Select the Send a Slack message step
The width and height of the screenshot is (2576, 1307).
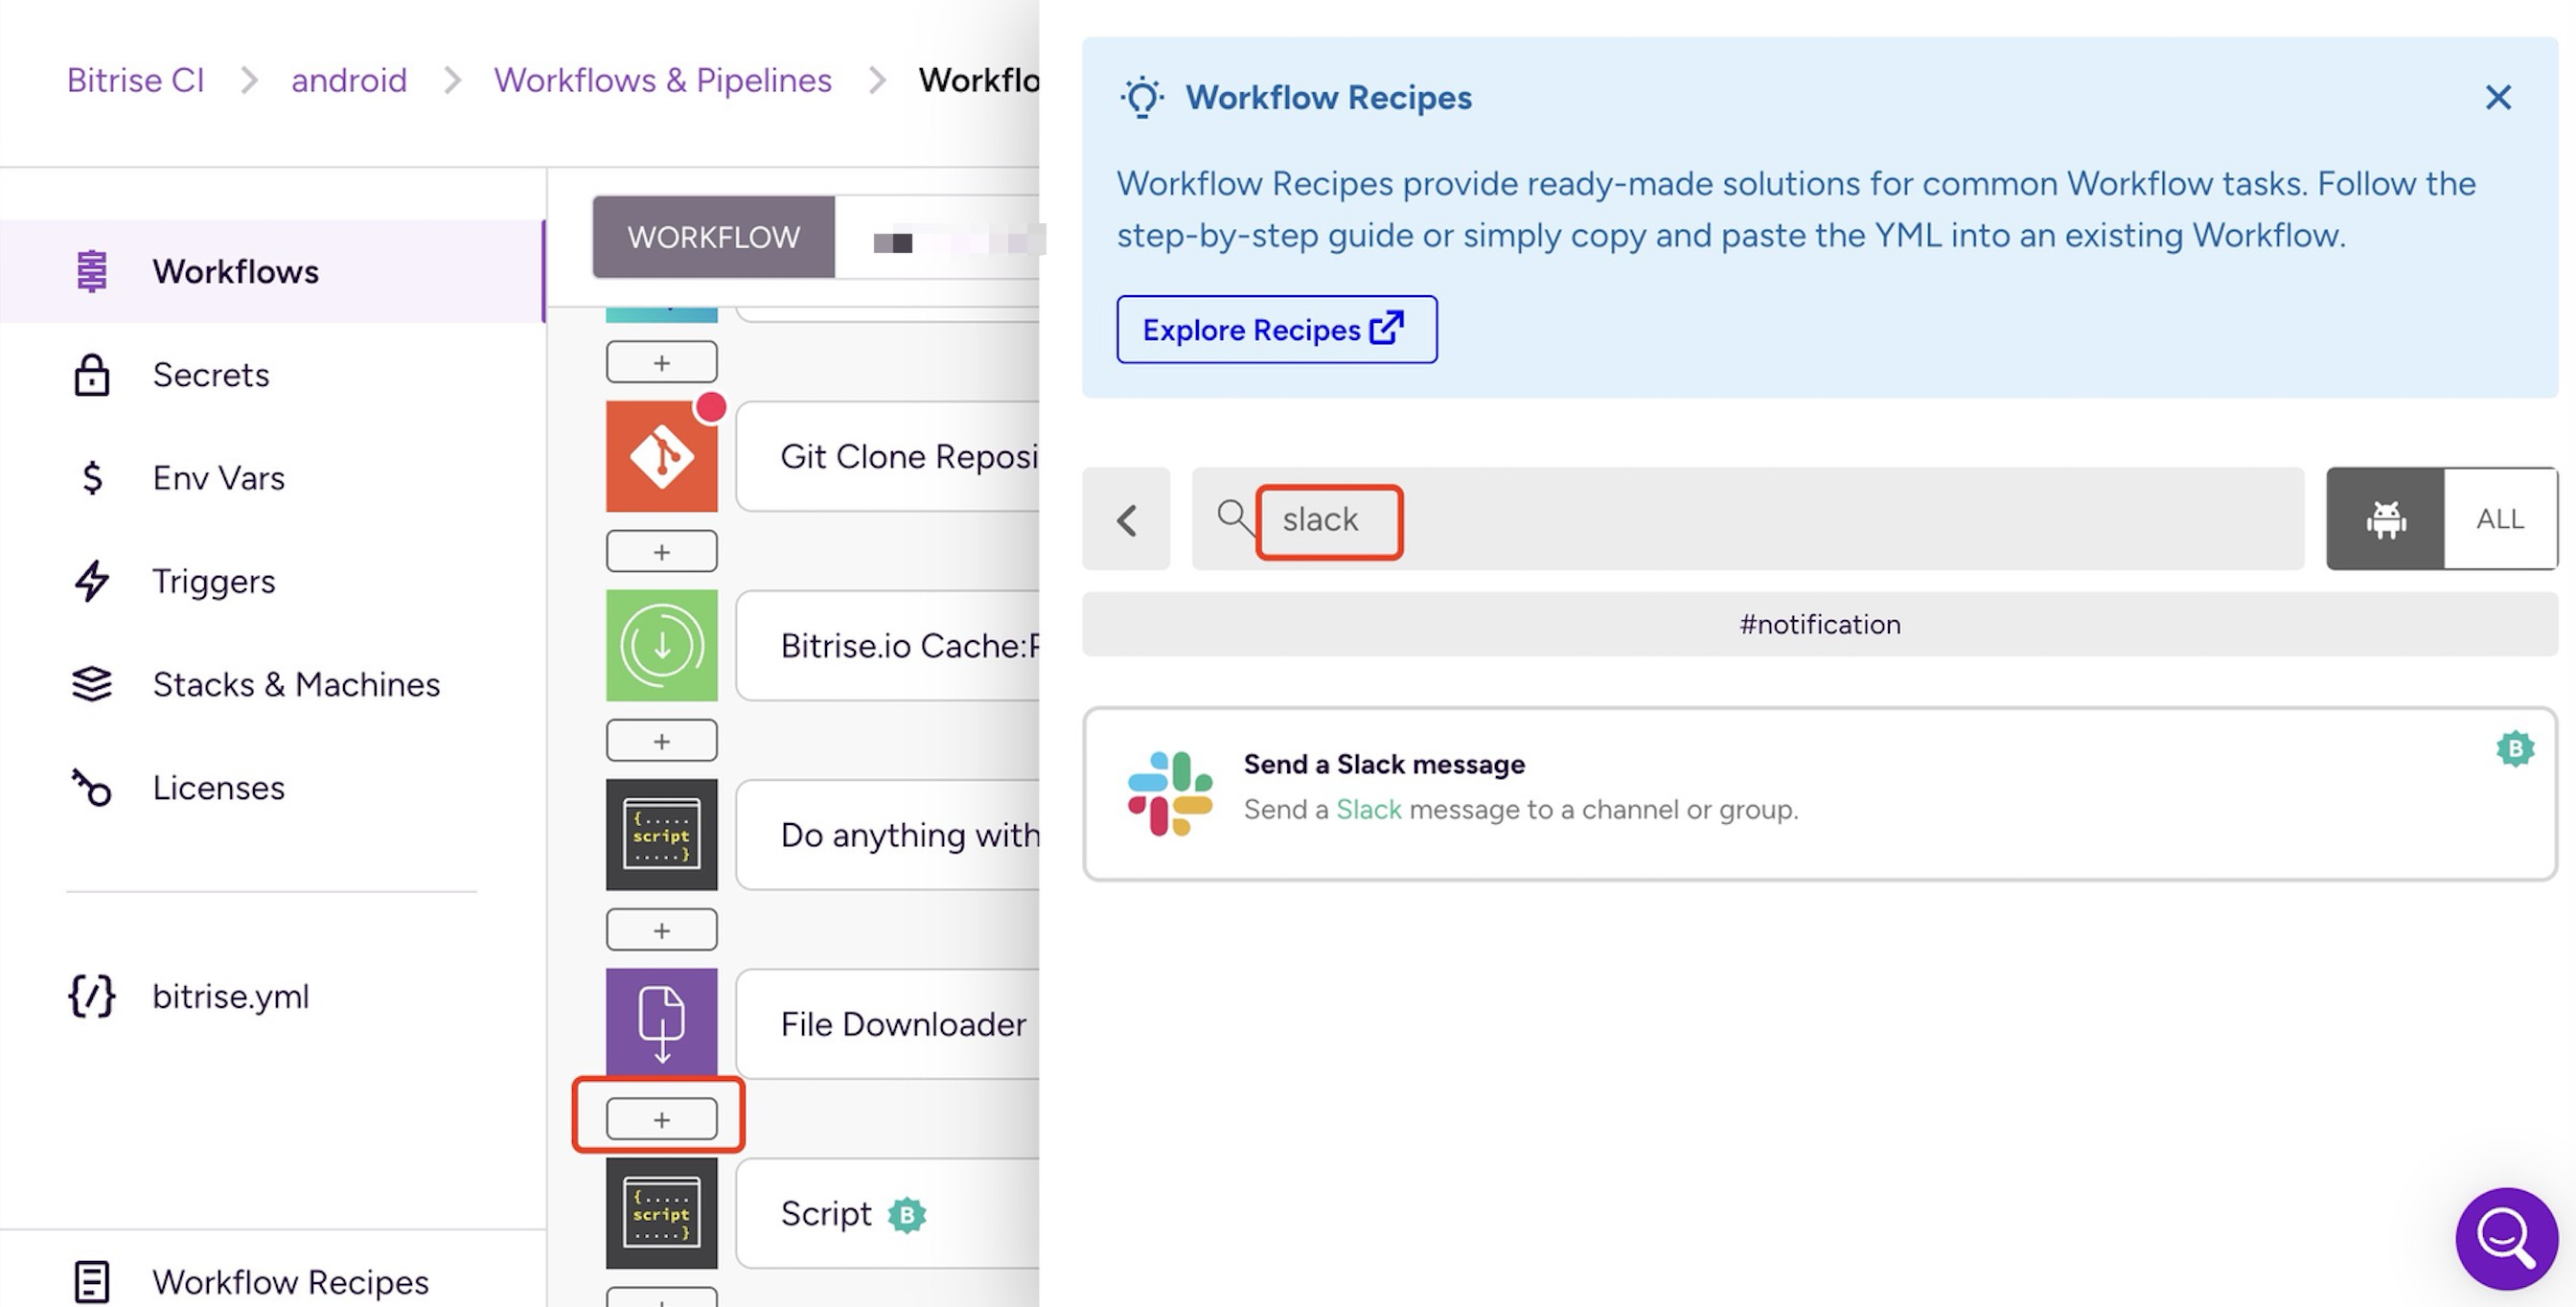1820,794
